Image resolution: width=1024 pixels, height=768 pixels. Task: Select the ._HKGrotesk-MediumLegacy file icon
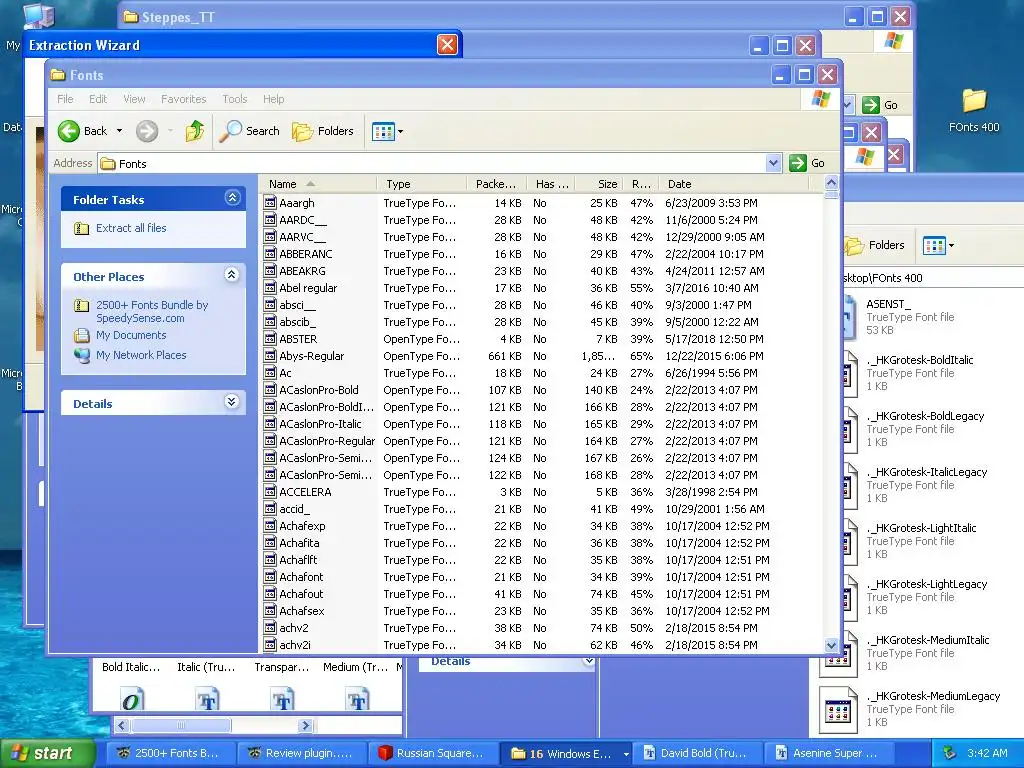point(838,709)
